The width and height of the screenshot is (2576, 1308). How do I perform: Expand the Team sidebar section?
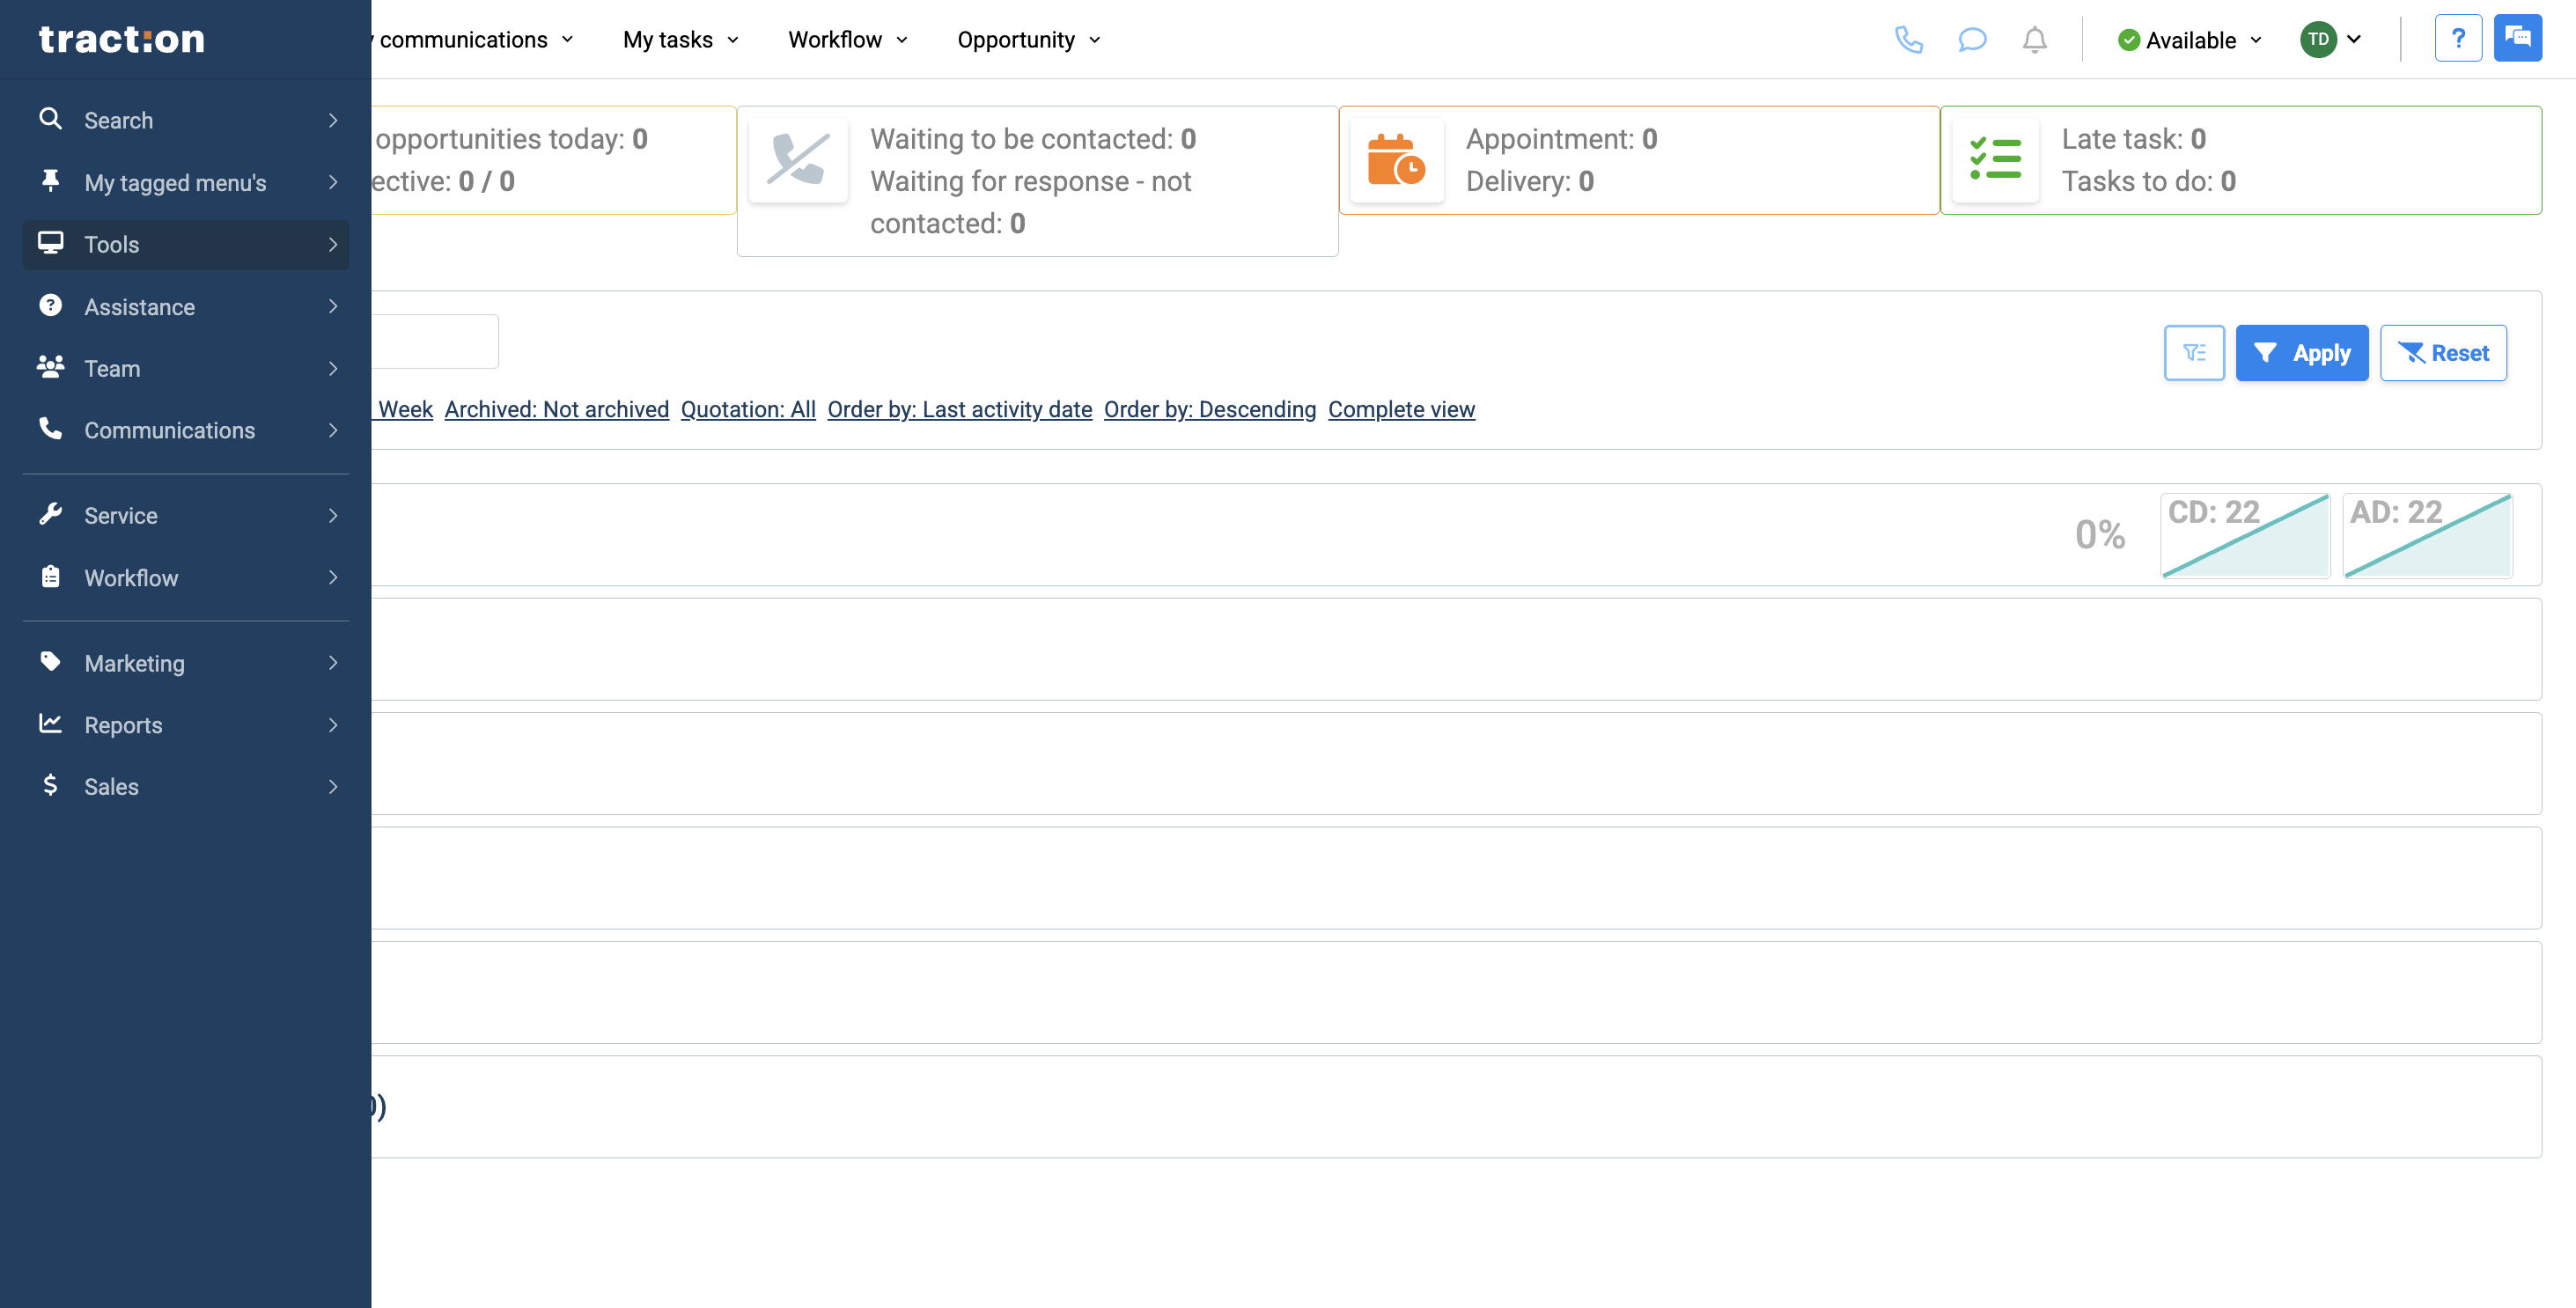(111, 368)
